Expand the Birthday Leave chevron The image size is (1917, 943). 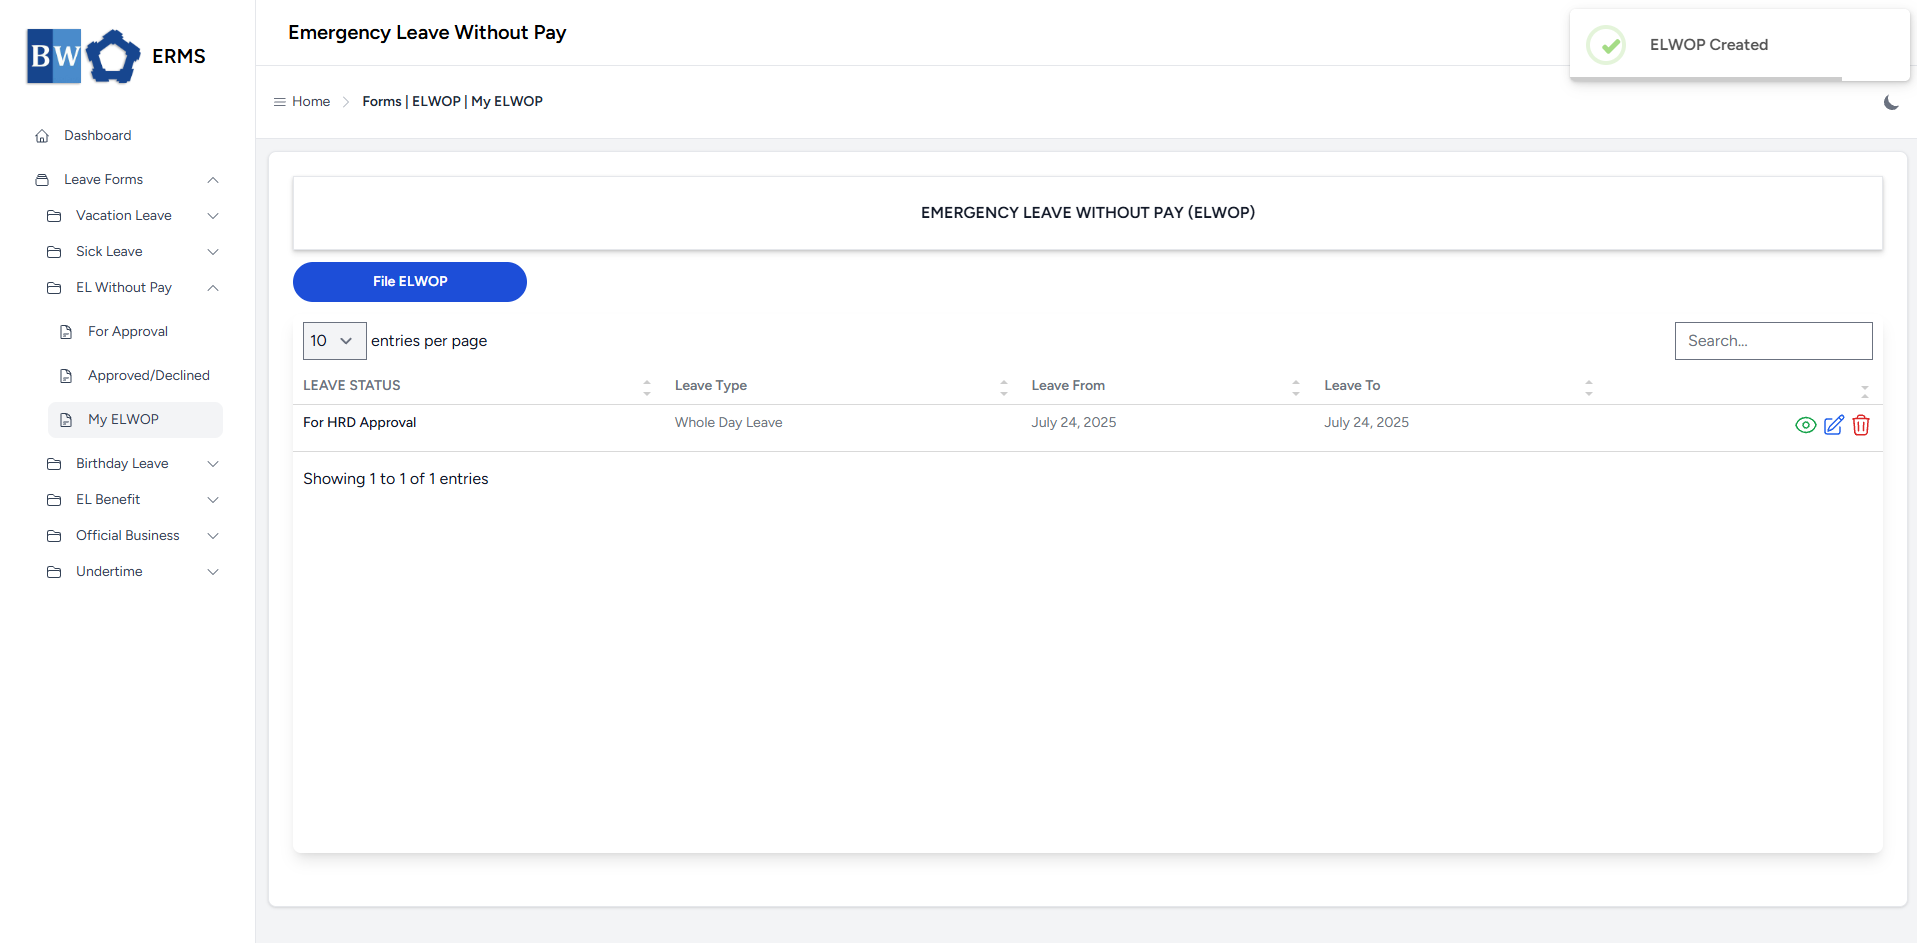tap(213, 464)
